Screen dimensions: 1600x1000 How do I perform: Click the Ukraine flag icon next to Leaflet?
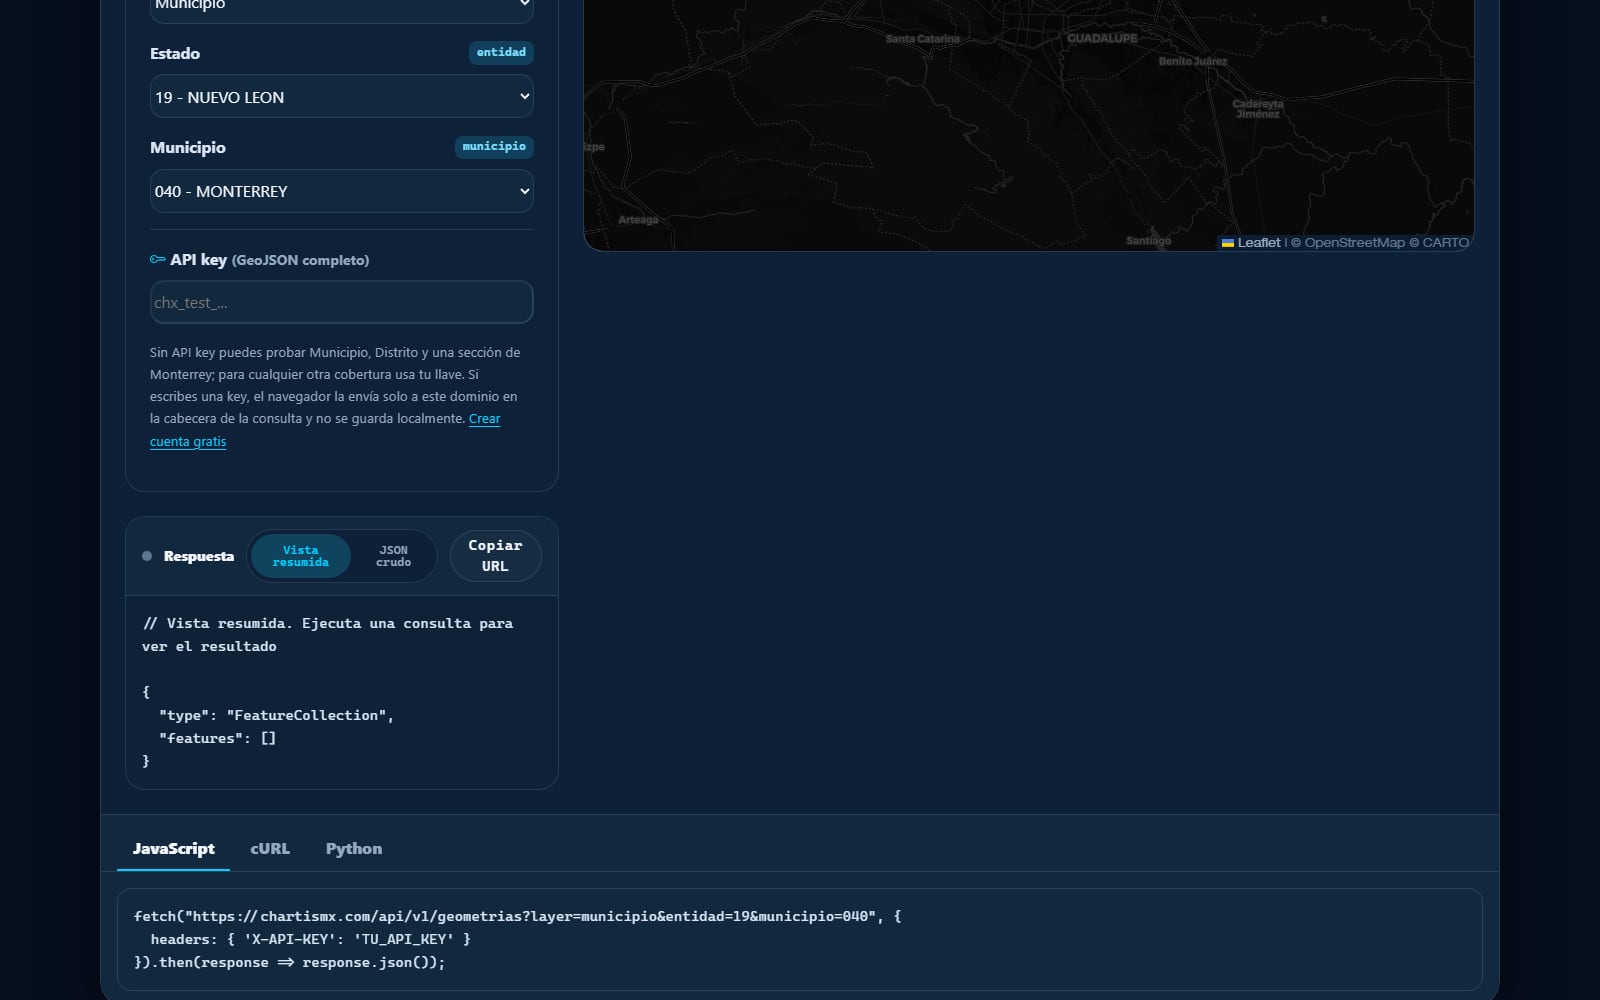tap(1228, 243)
